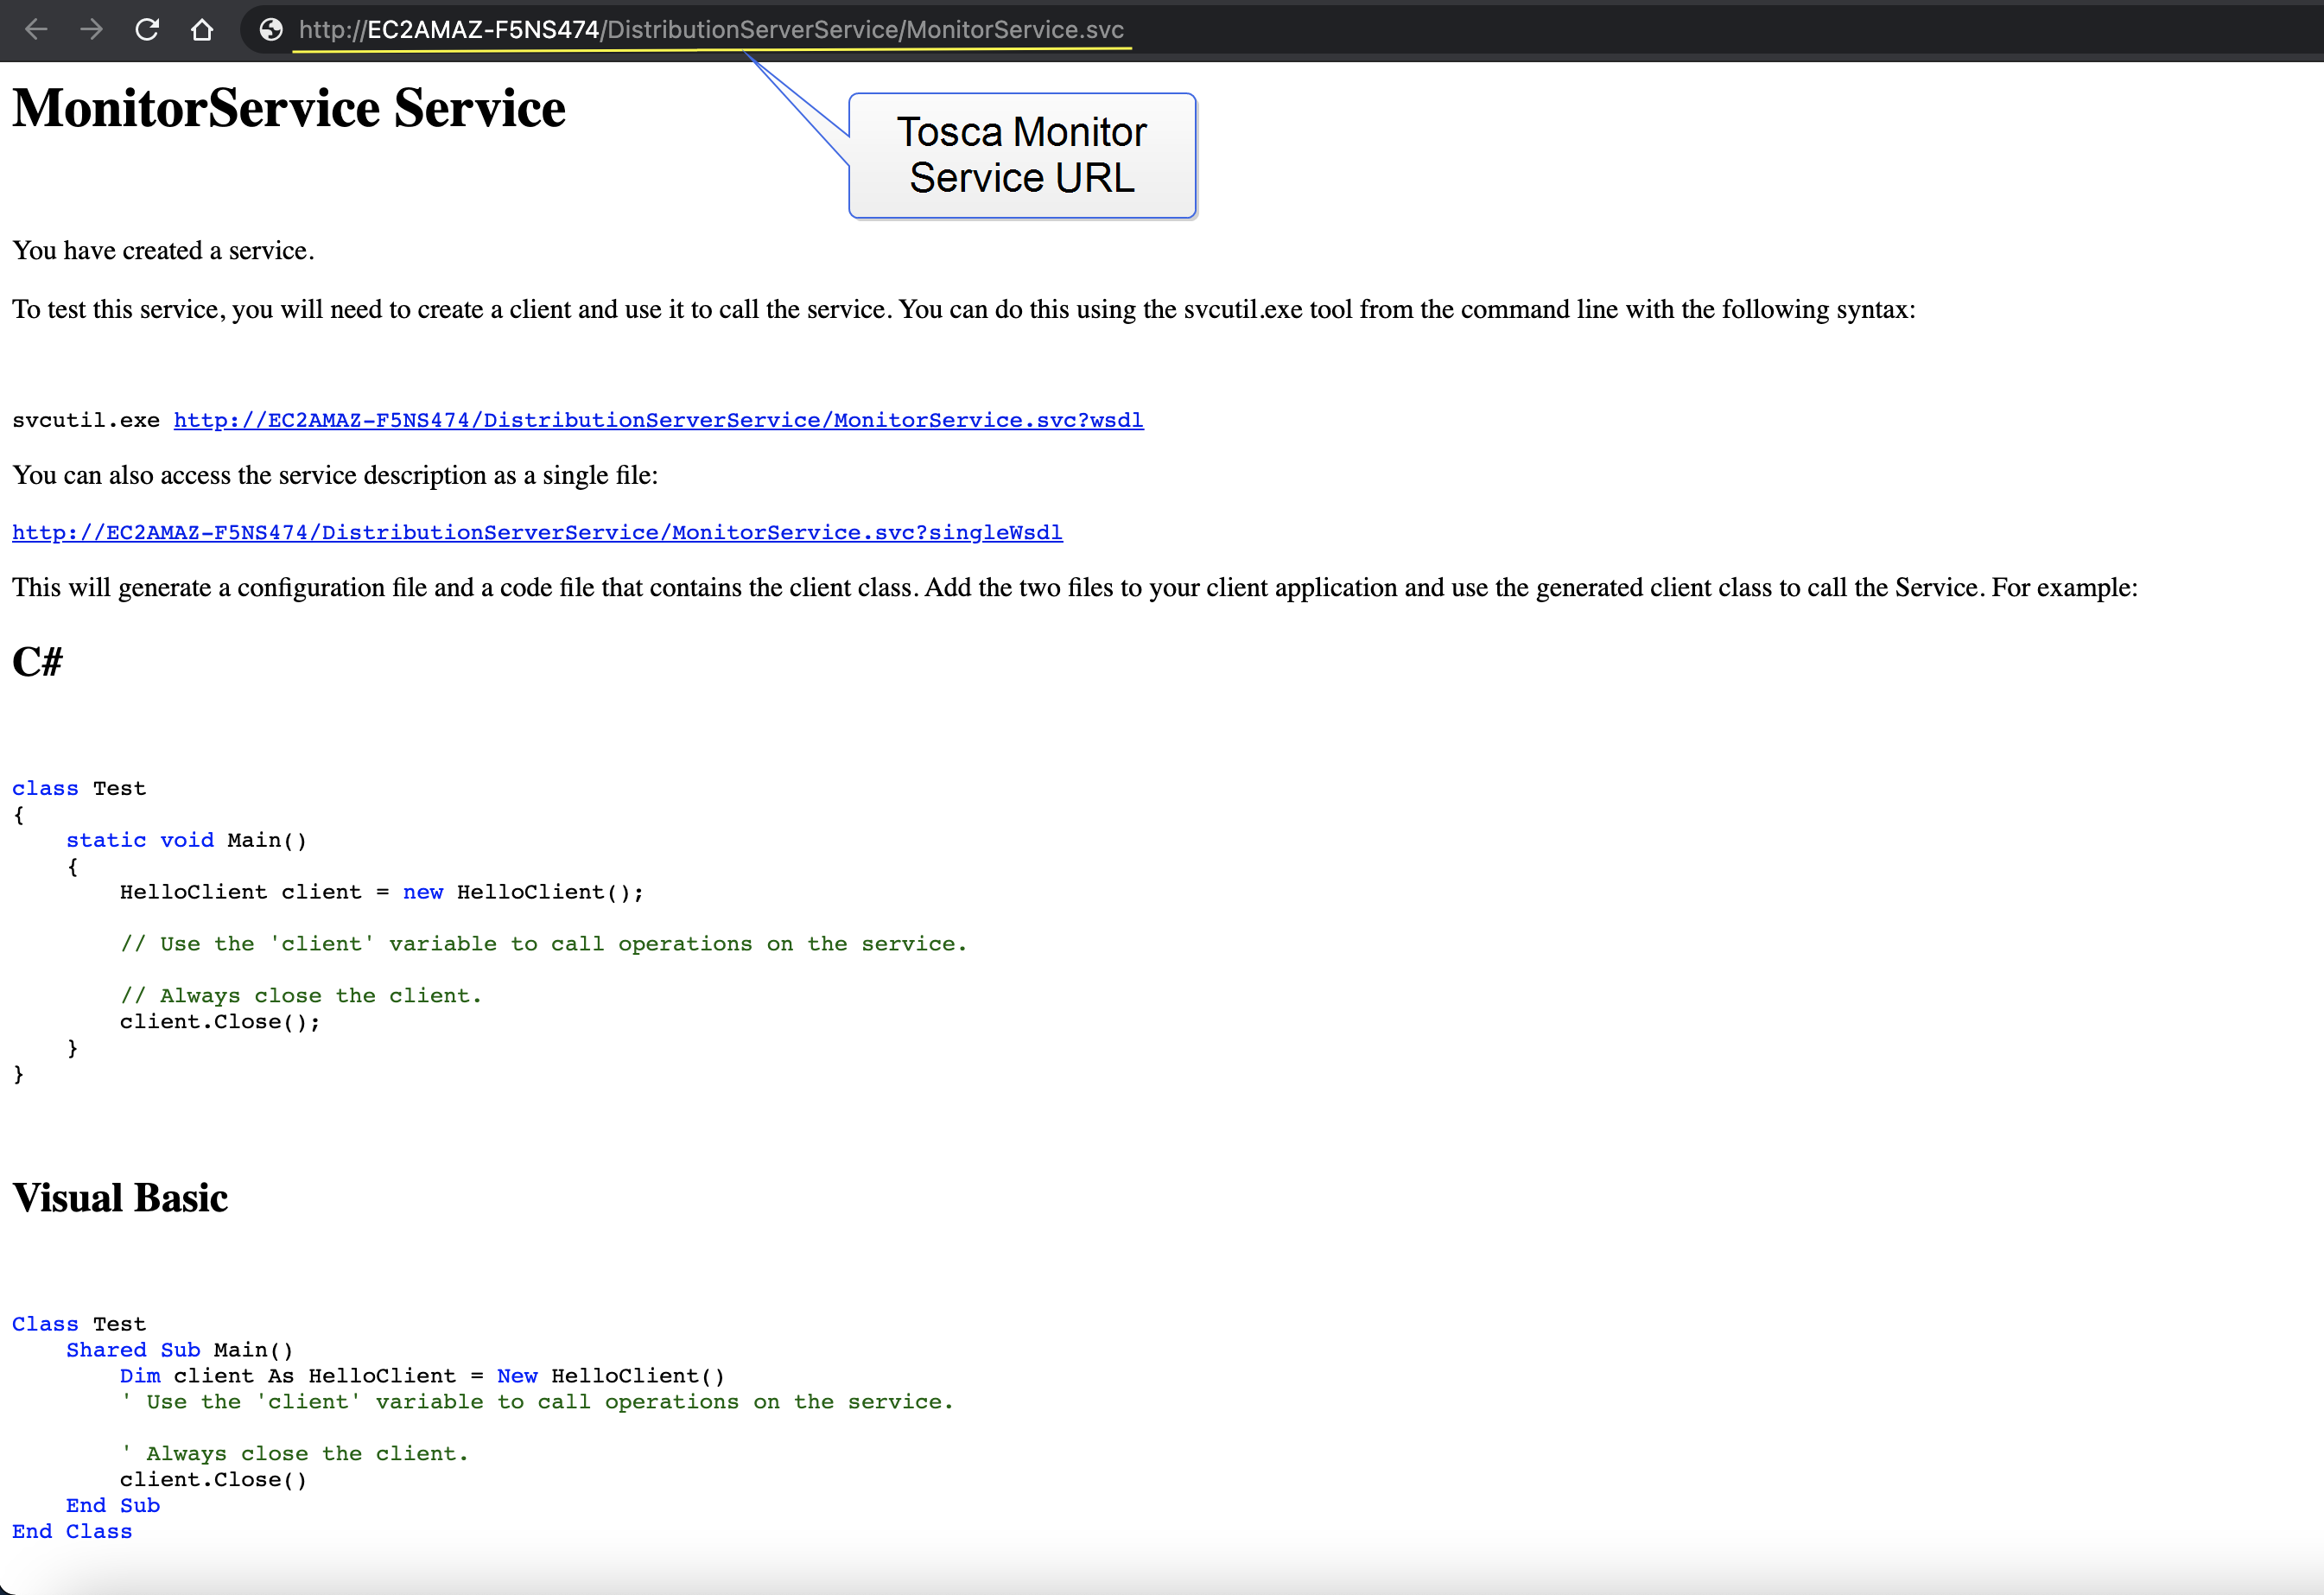Click the Tosca Monitor Service URL callout
This screenshot has height=1595, width=2324.
[1021, 155]
